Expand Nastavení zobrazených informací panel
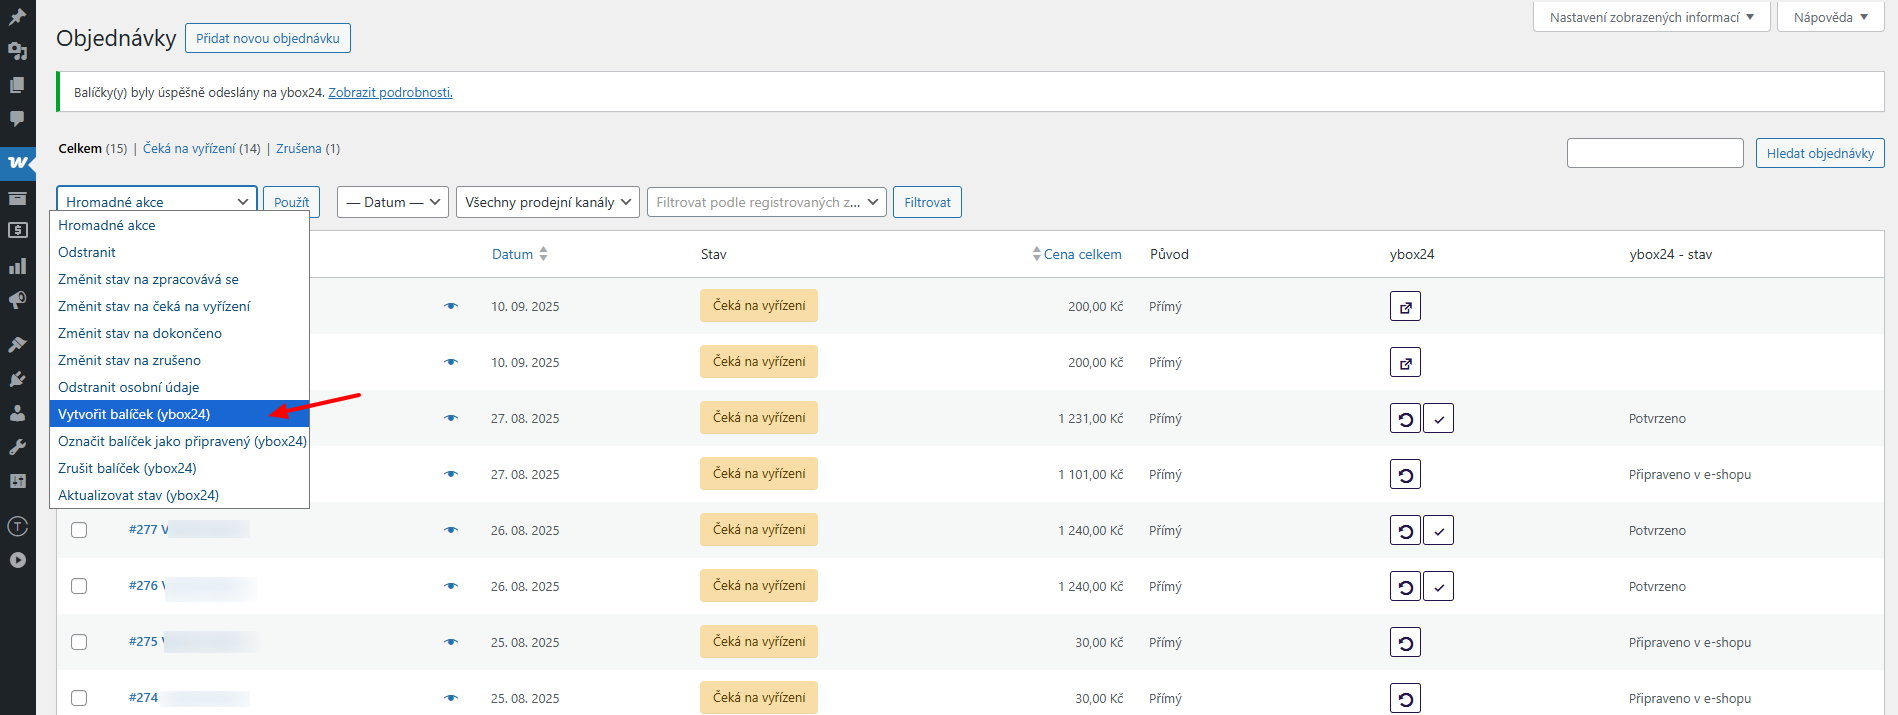Viewport: 1898px width, 715px height. pyautogui.click(x=1651, y=17)
